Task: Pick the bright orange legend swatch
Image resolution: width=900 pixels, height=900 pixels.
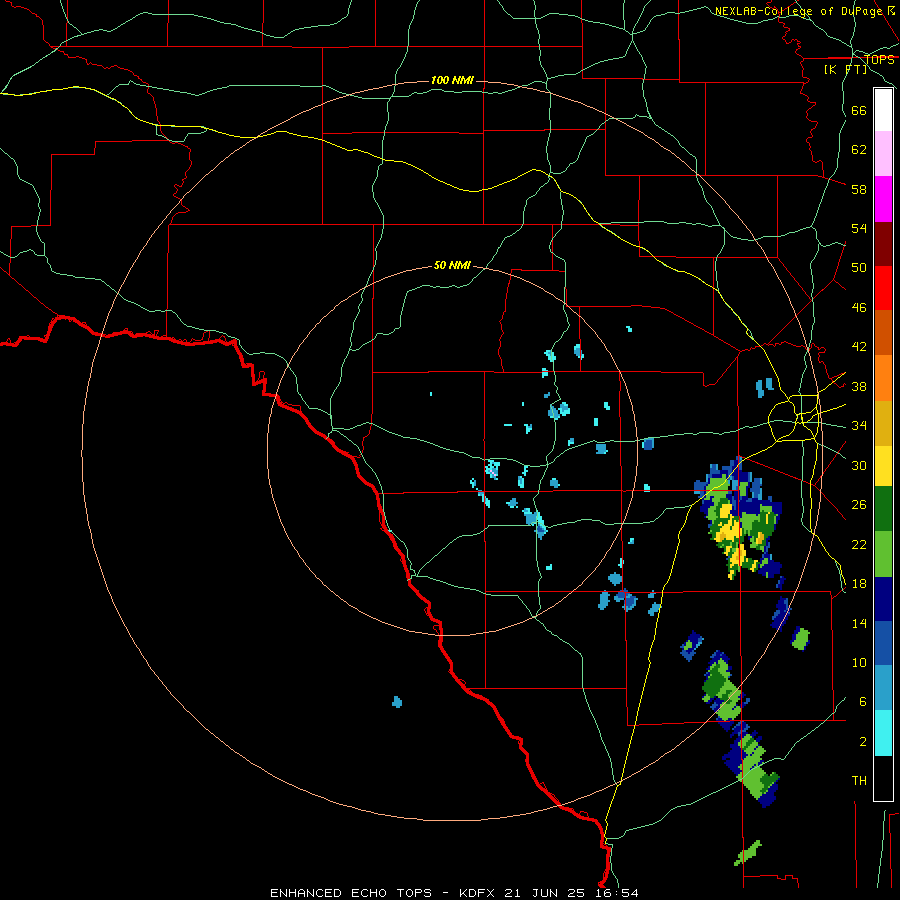Action: [x=883, y=378]
